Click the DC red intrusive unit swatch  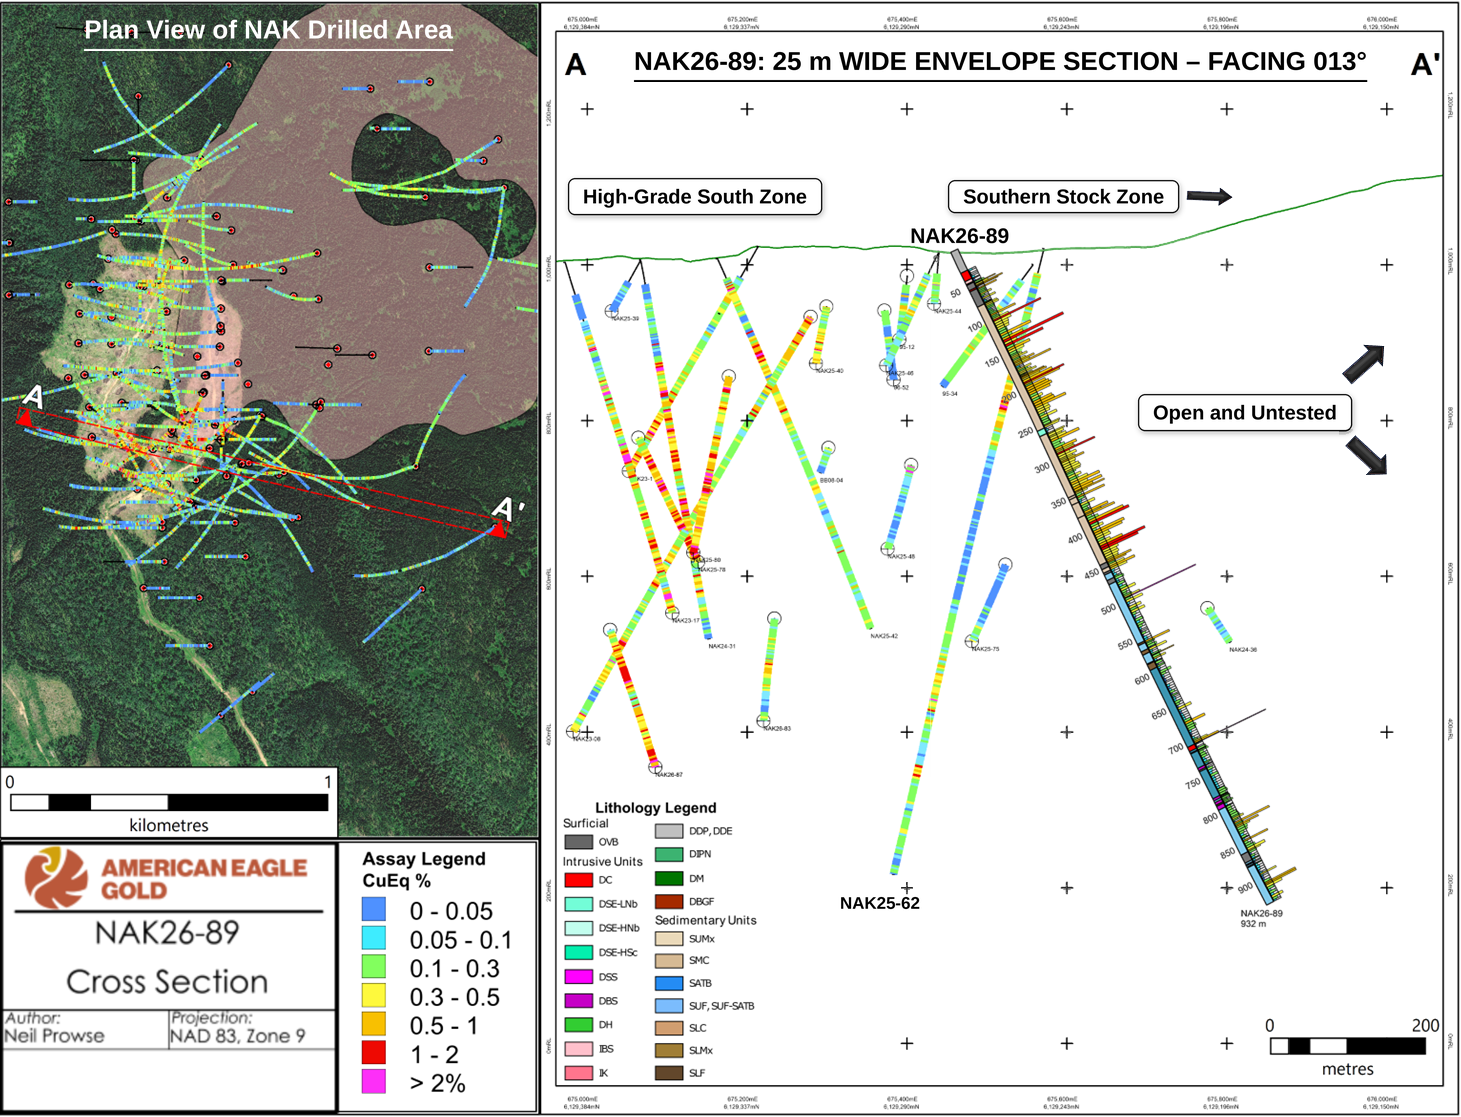click(x=579, y=880)
